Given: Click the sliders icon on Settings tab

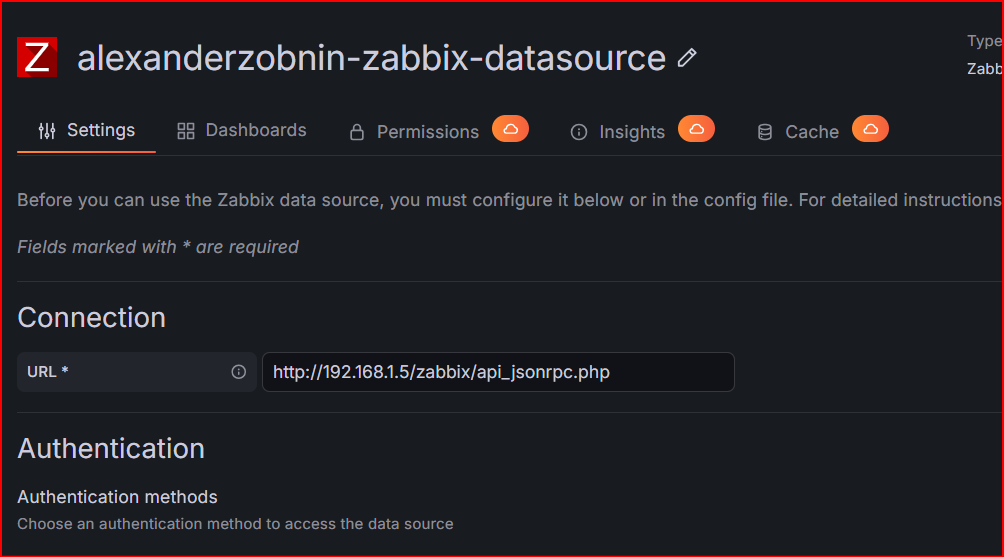Looking at the screenshot, I should (x=47, y=131).
